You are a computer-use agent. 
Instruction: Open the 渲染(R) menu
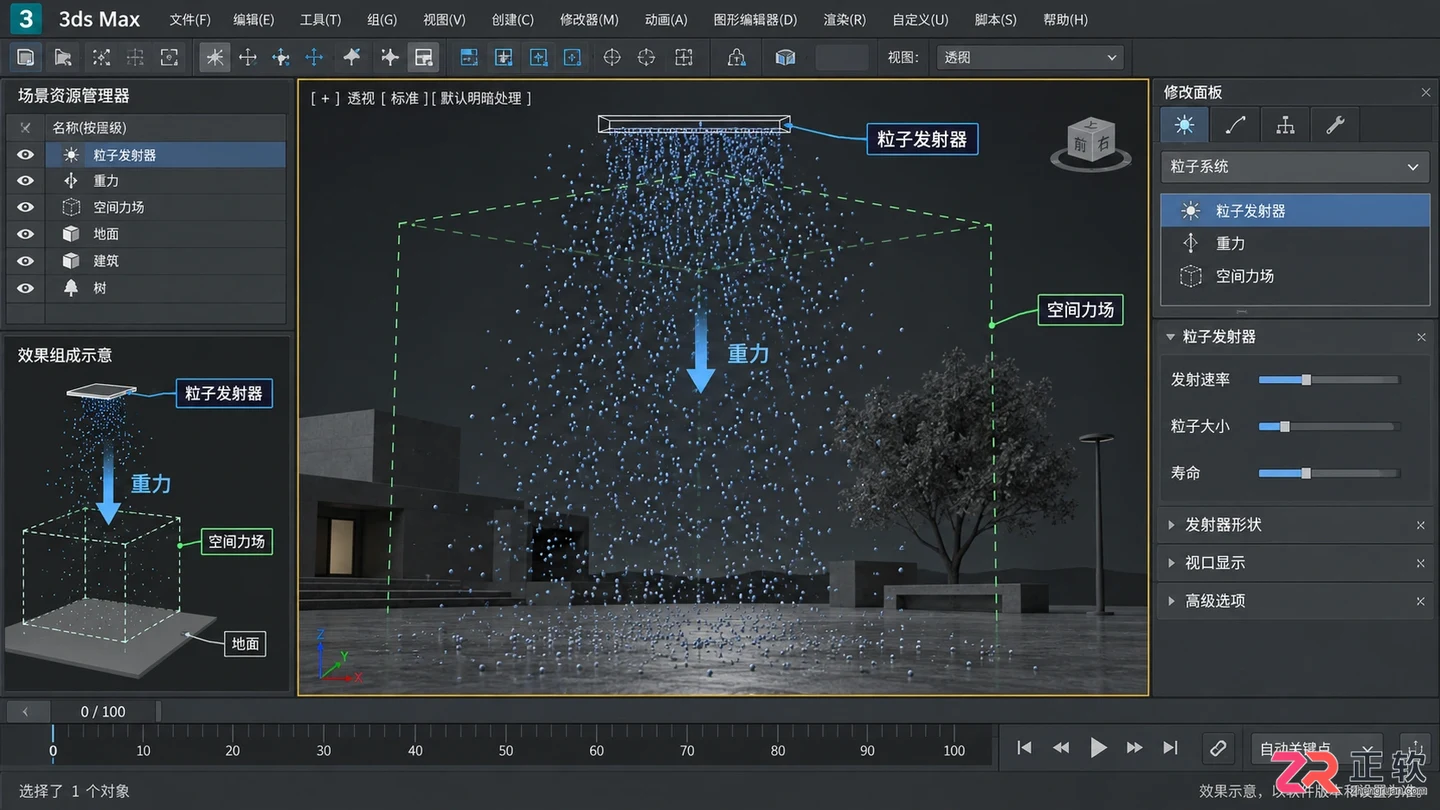(x=845, y=20)
